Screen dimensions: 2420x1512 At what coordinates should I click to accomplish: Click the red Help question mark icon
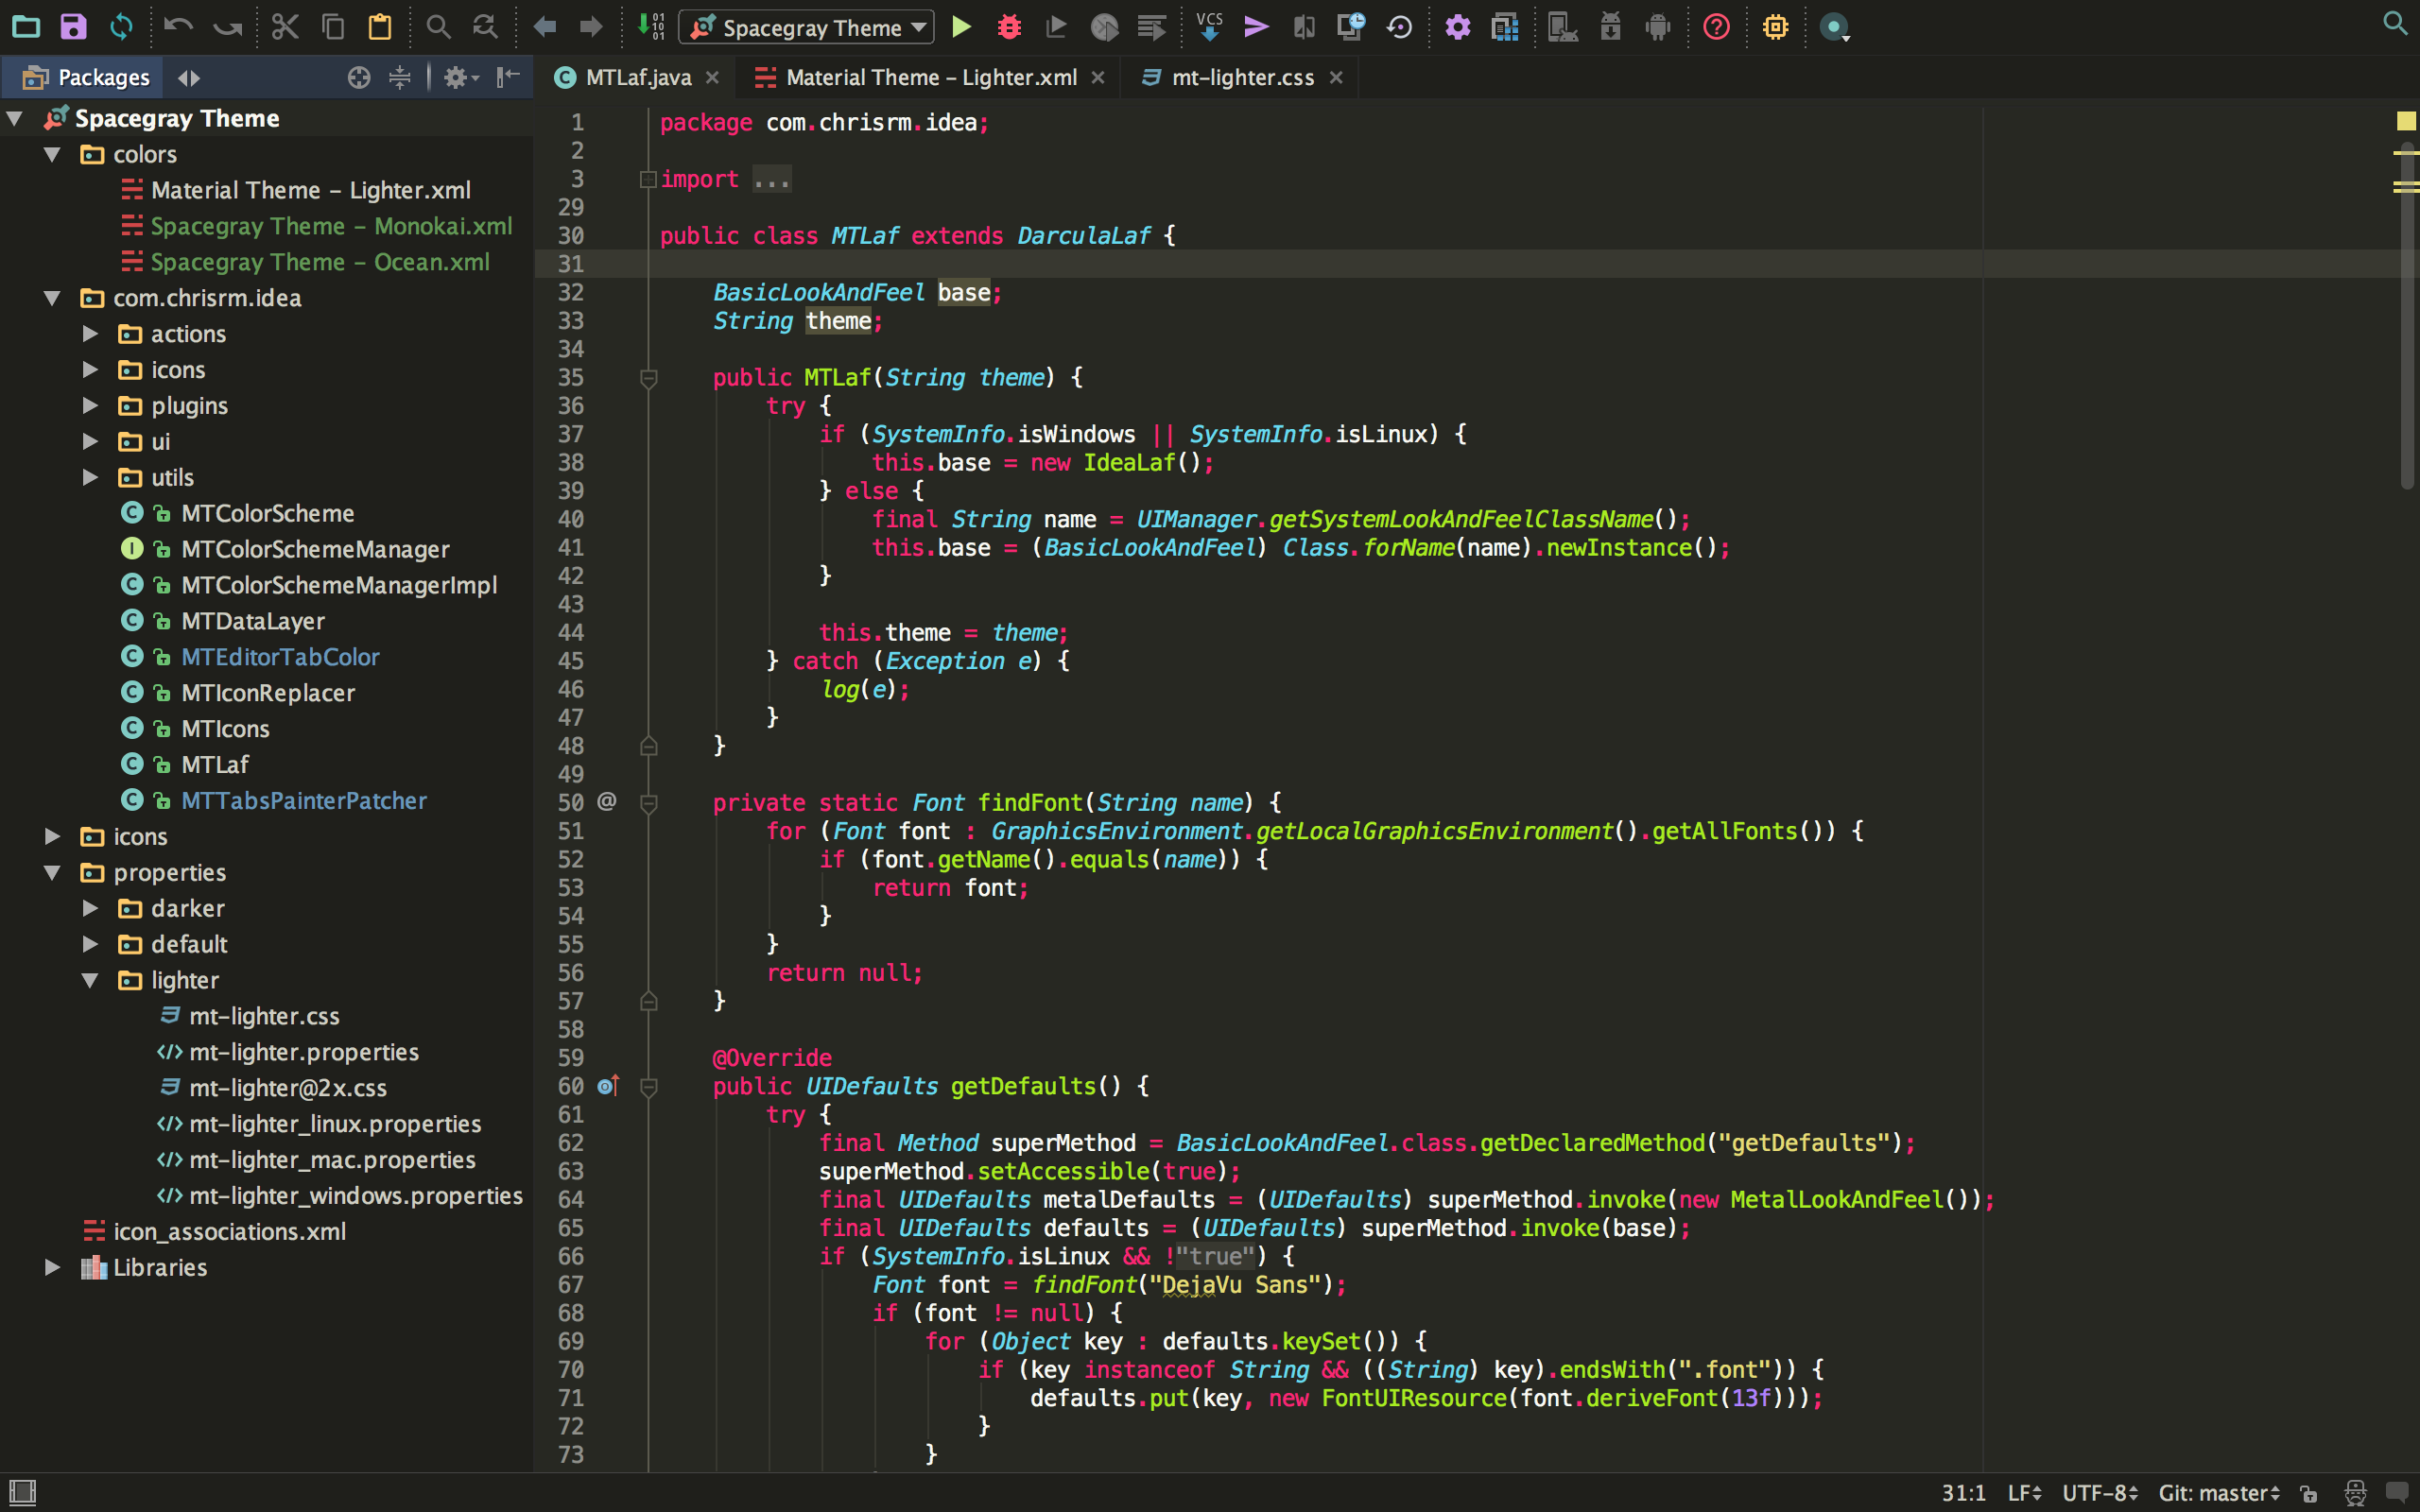coord(1716,27)
